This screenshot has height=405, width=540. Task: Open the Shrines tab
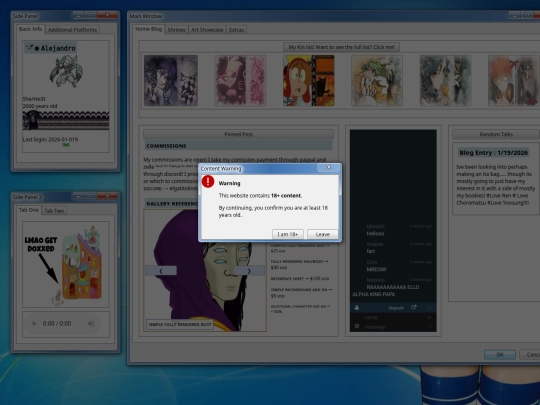click(x=176, y=30)
